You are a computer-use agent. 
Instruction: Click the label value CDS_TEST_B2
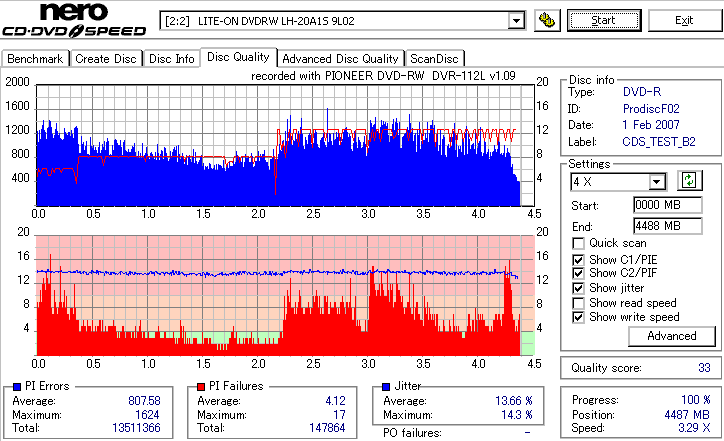coord(659,142)
